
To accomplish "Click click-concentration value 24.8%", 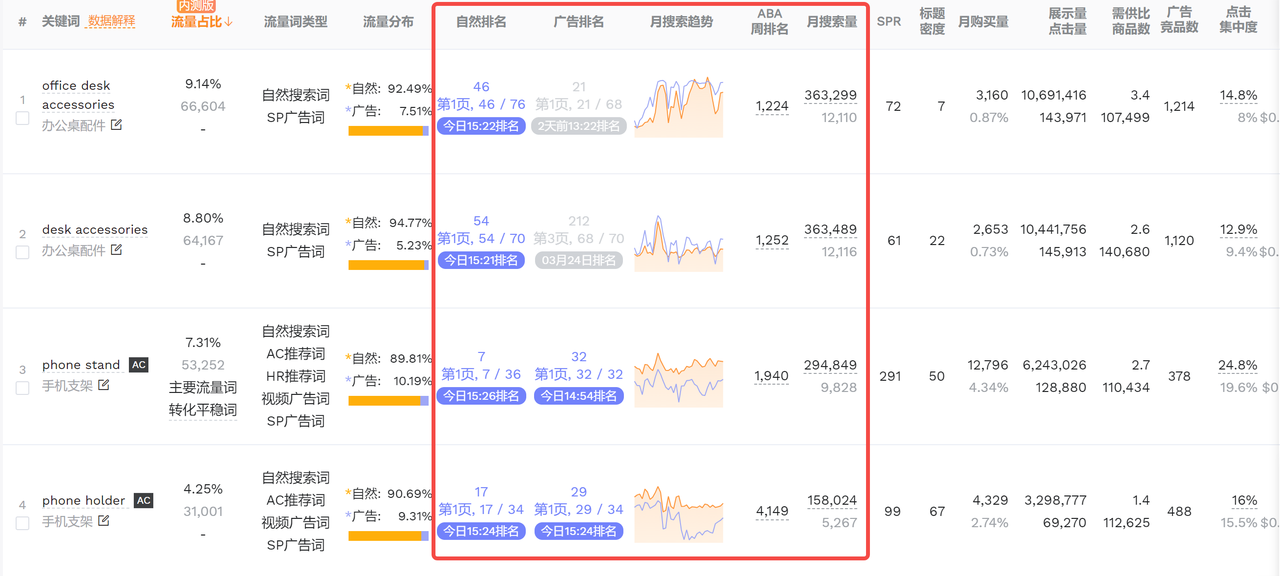I will pyautogui.click(x=1239, y=365).
